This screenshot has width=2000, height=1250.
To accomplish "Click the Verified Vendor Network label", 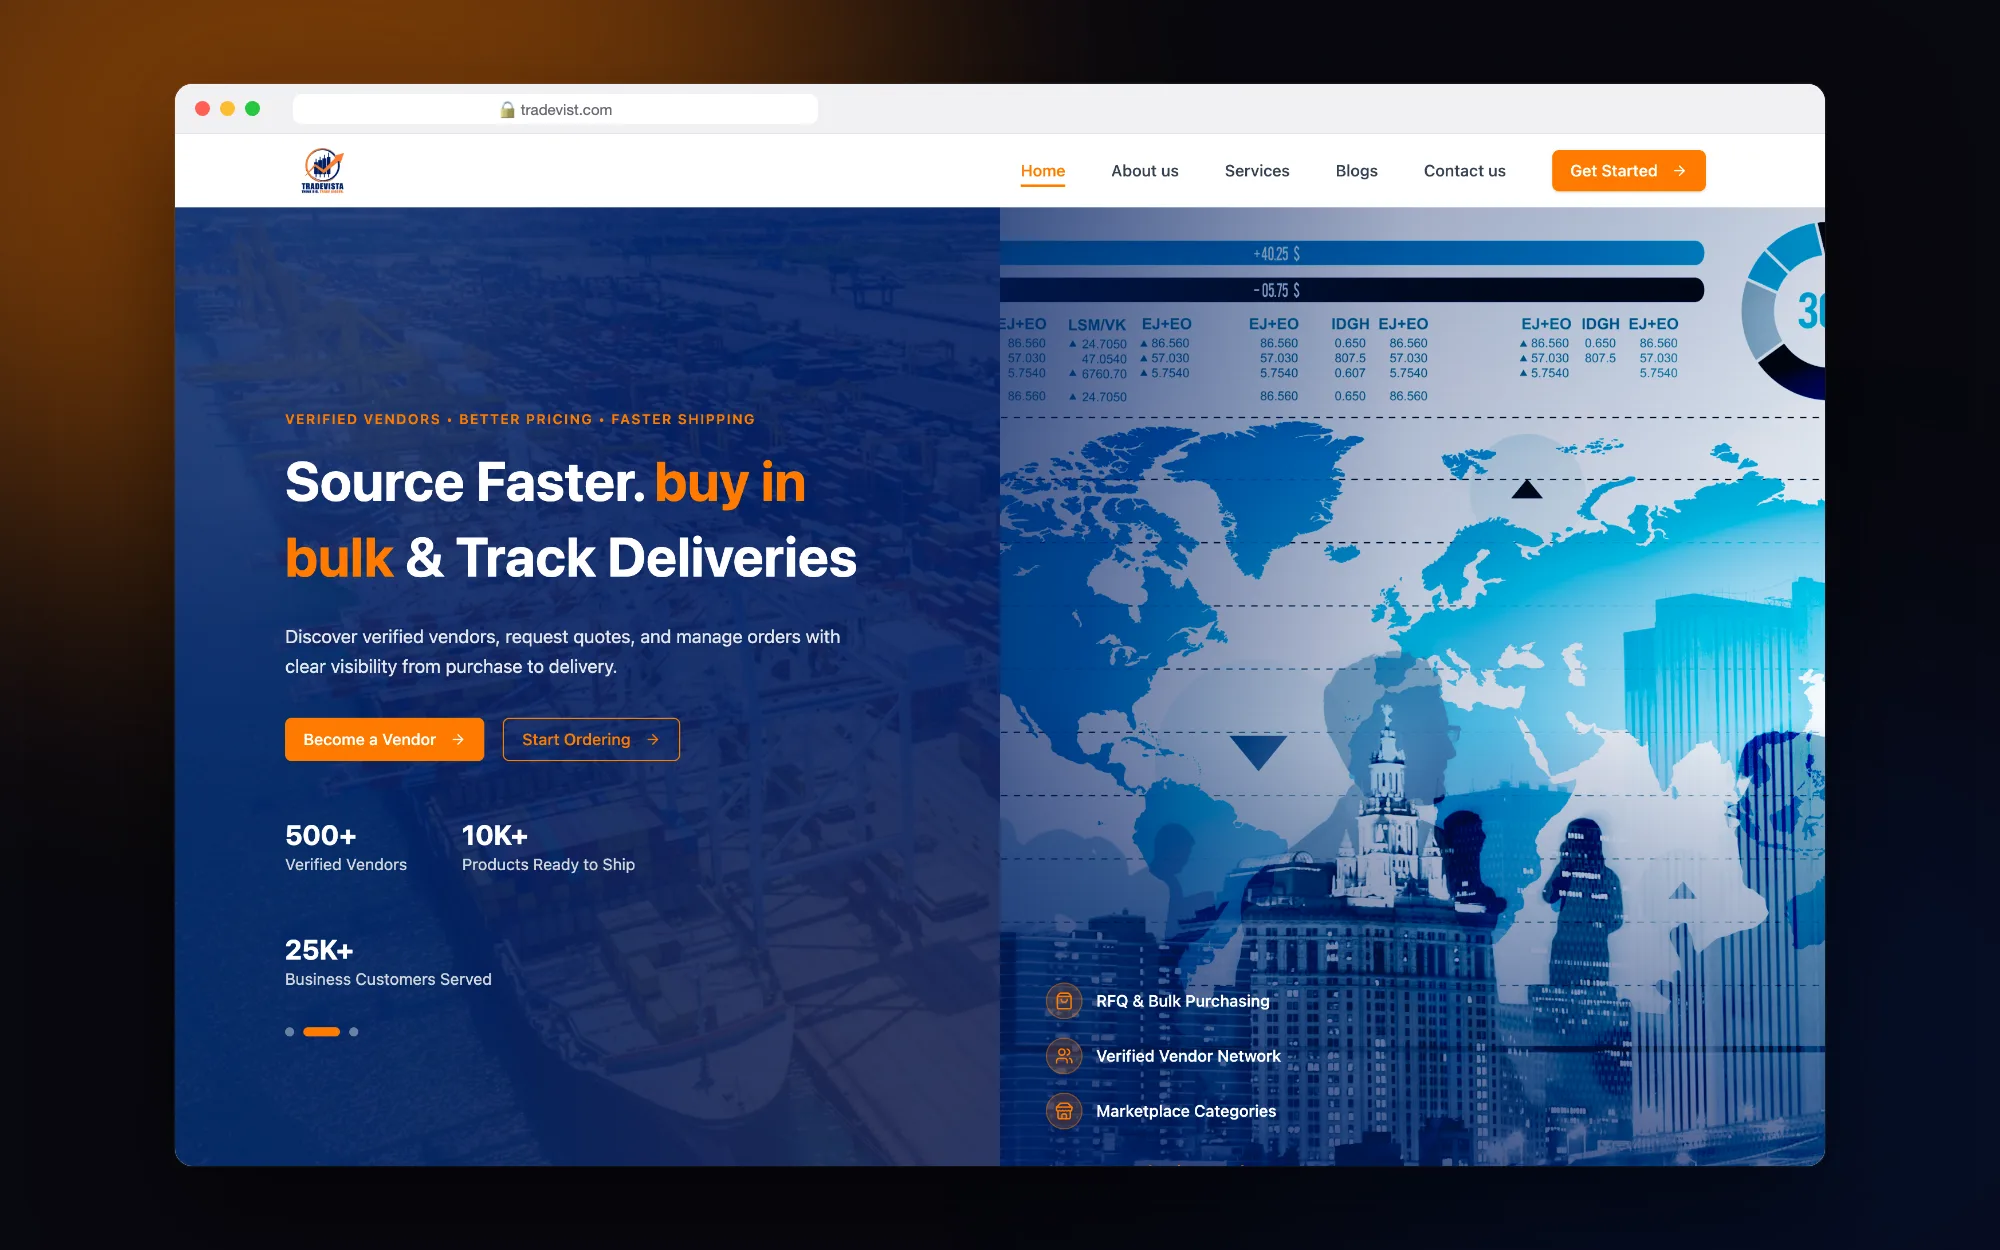I will coord(1188,1056).
